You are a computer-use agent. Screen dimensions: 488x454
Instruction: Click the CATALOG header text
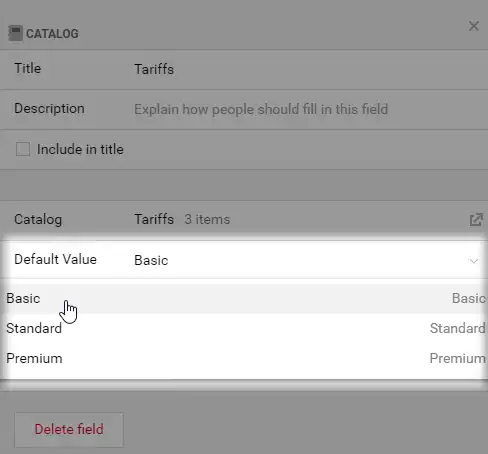click(53, 34)
